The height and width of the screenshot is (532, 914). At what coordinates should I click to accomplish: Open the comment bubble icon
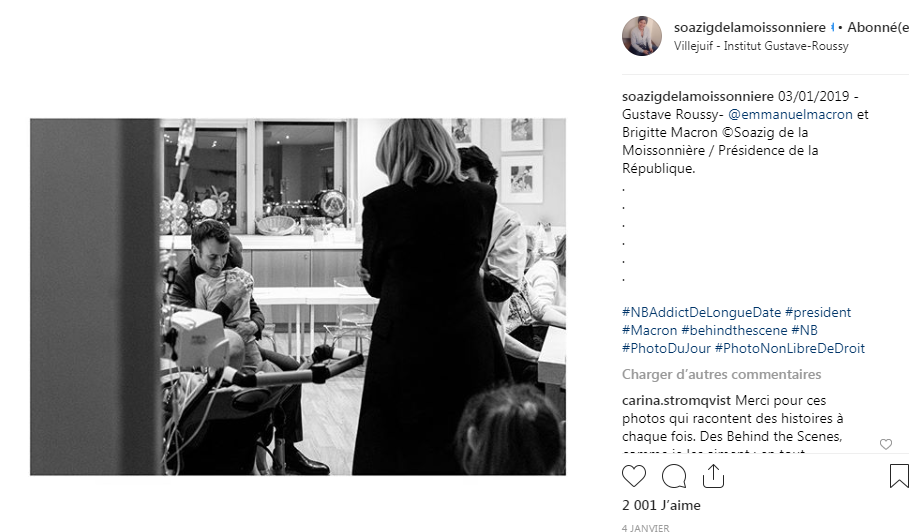pyautogui.click(x=674, y=476)
